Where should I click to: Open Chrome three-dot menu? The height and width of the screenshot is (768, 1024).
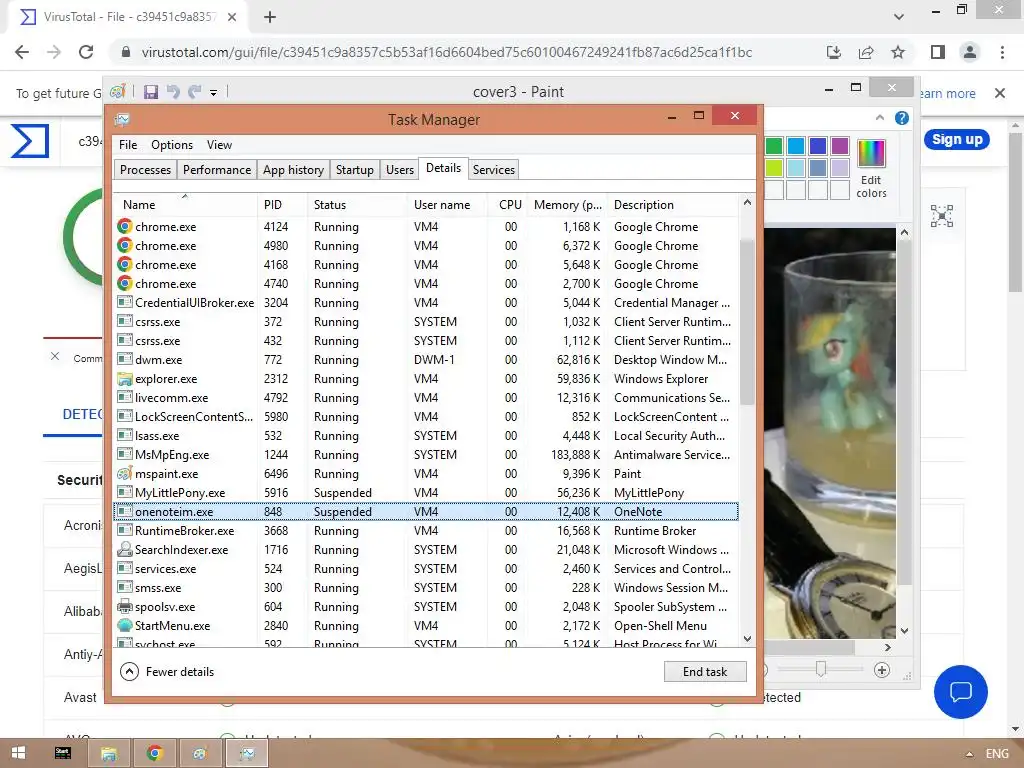(1002, 52)
